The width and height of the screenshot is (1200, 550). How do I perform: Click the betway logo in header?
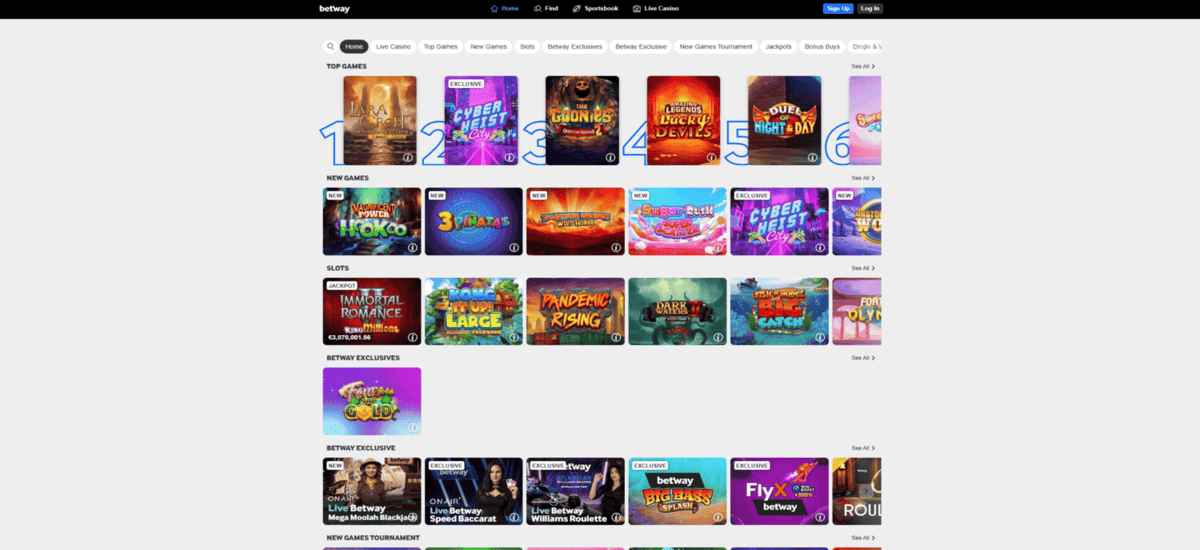tap(334, 8)
